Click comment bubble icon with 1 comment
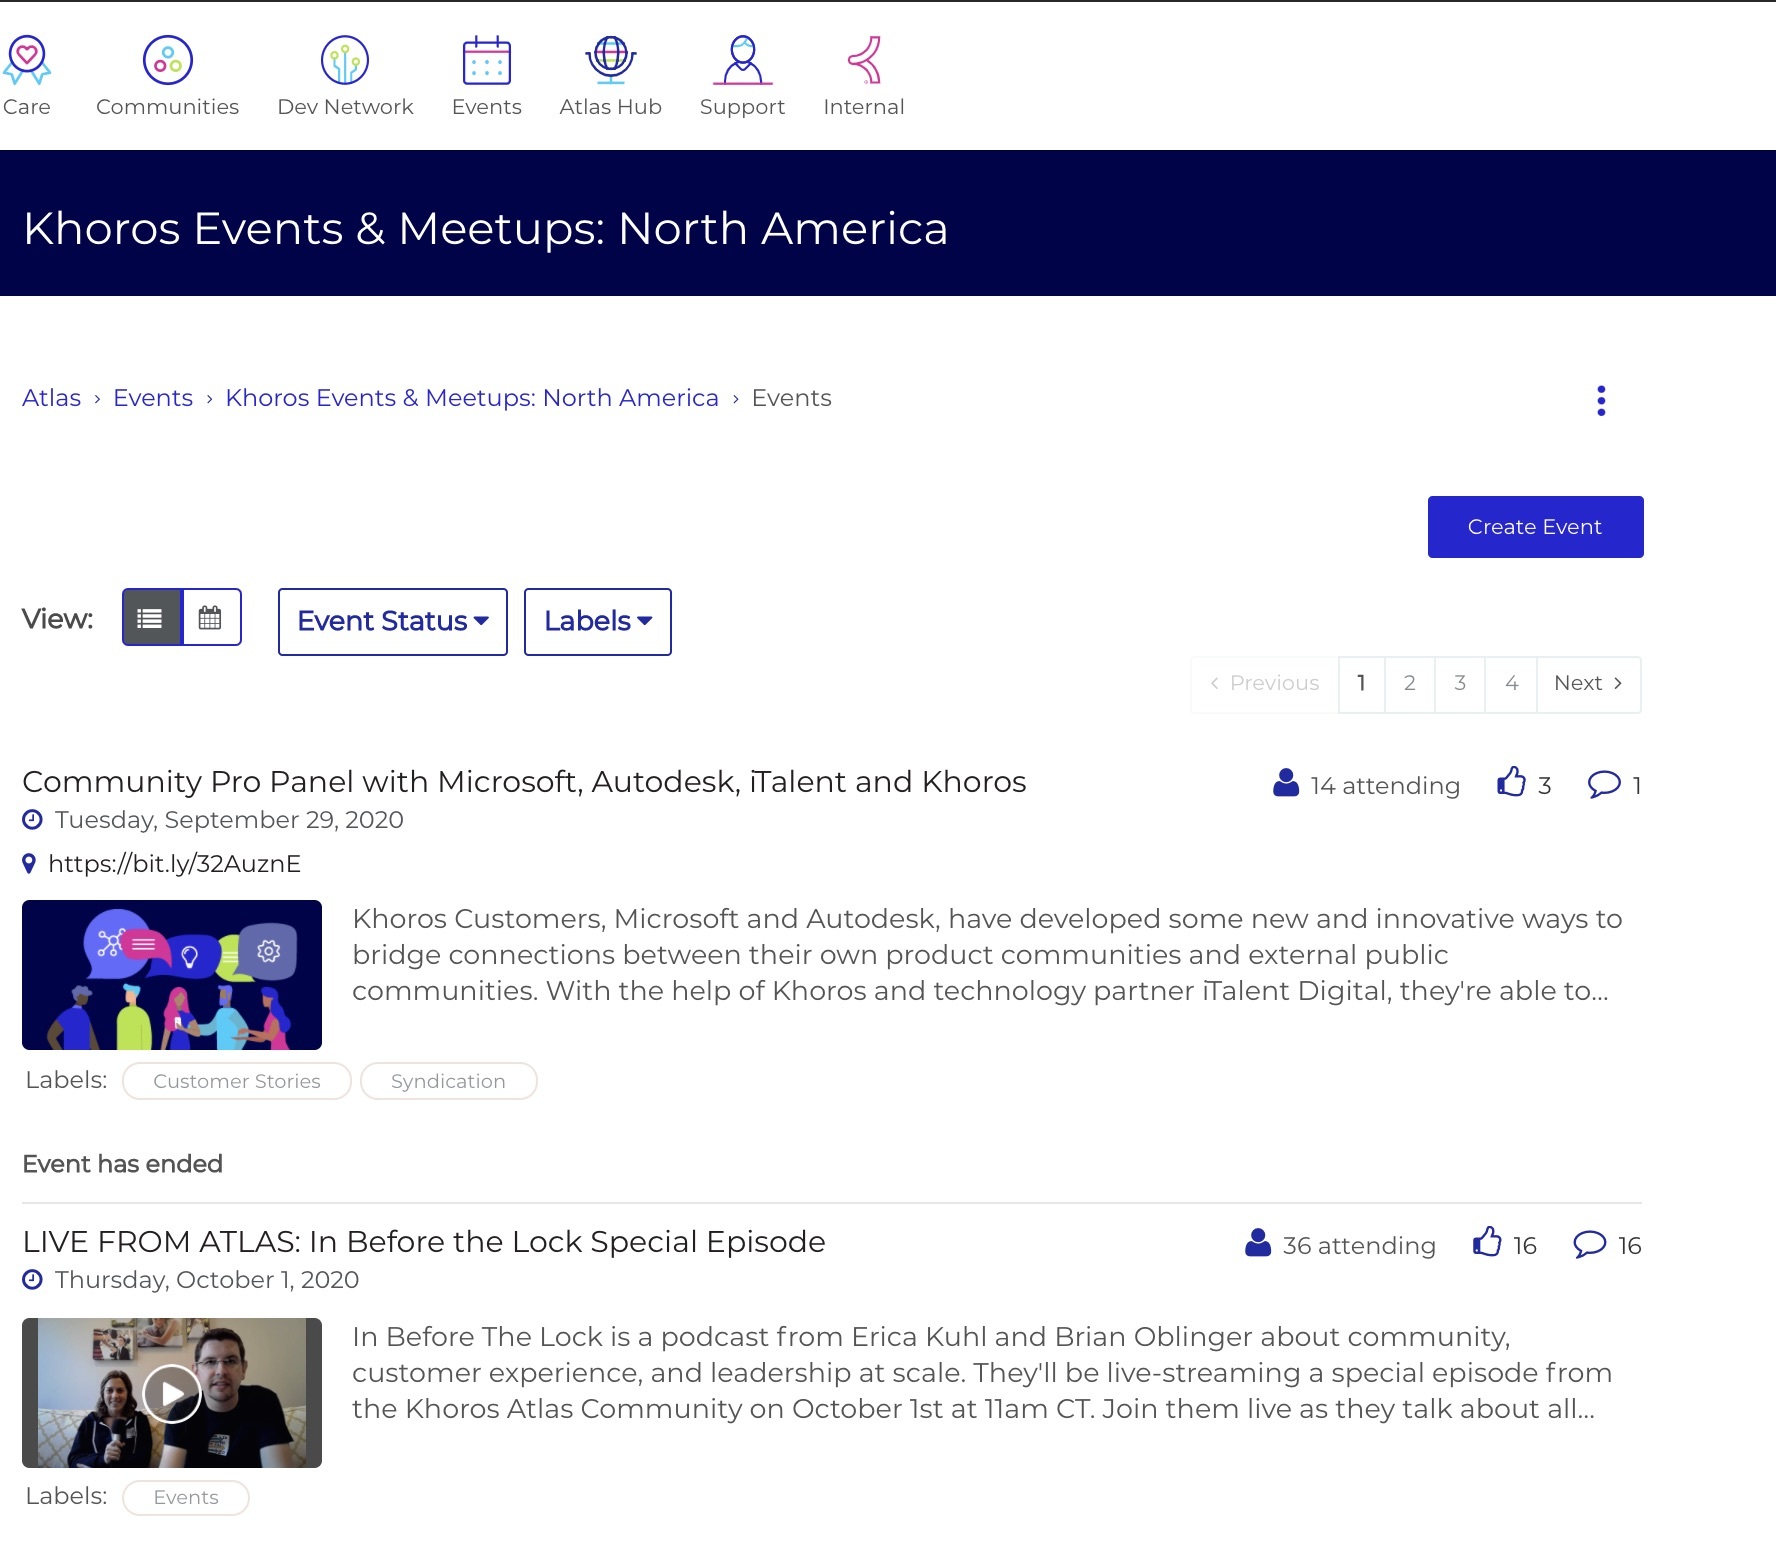 click(1604, 784)
